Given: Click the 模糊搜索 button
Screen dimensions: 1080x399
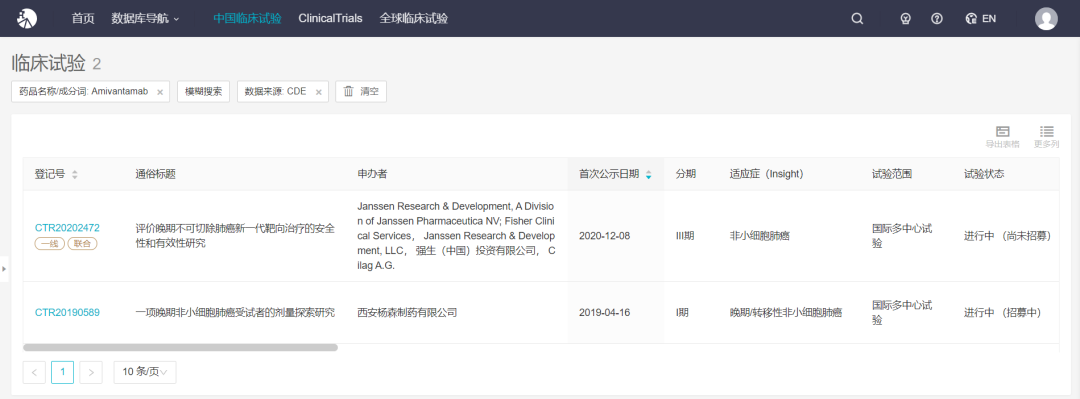Looking at the screenshot, I should tap(204, 91).
